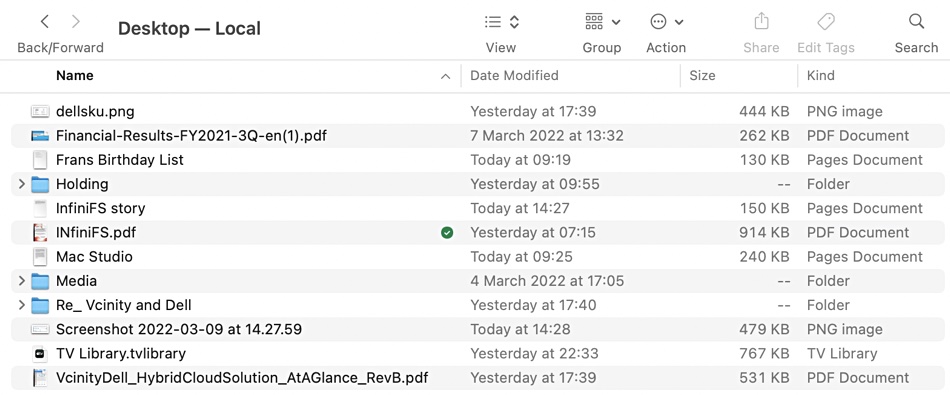The height and width of the screenshot is (395, 950).
Task: Select VcinityDell_HybridCloudSolution_AtAGlance_RevB.pdf name
Action: 242,378
